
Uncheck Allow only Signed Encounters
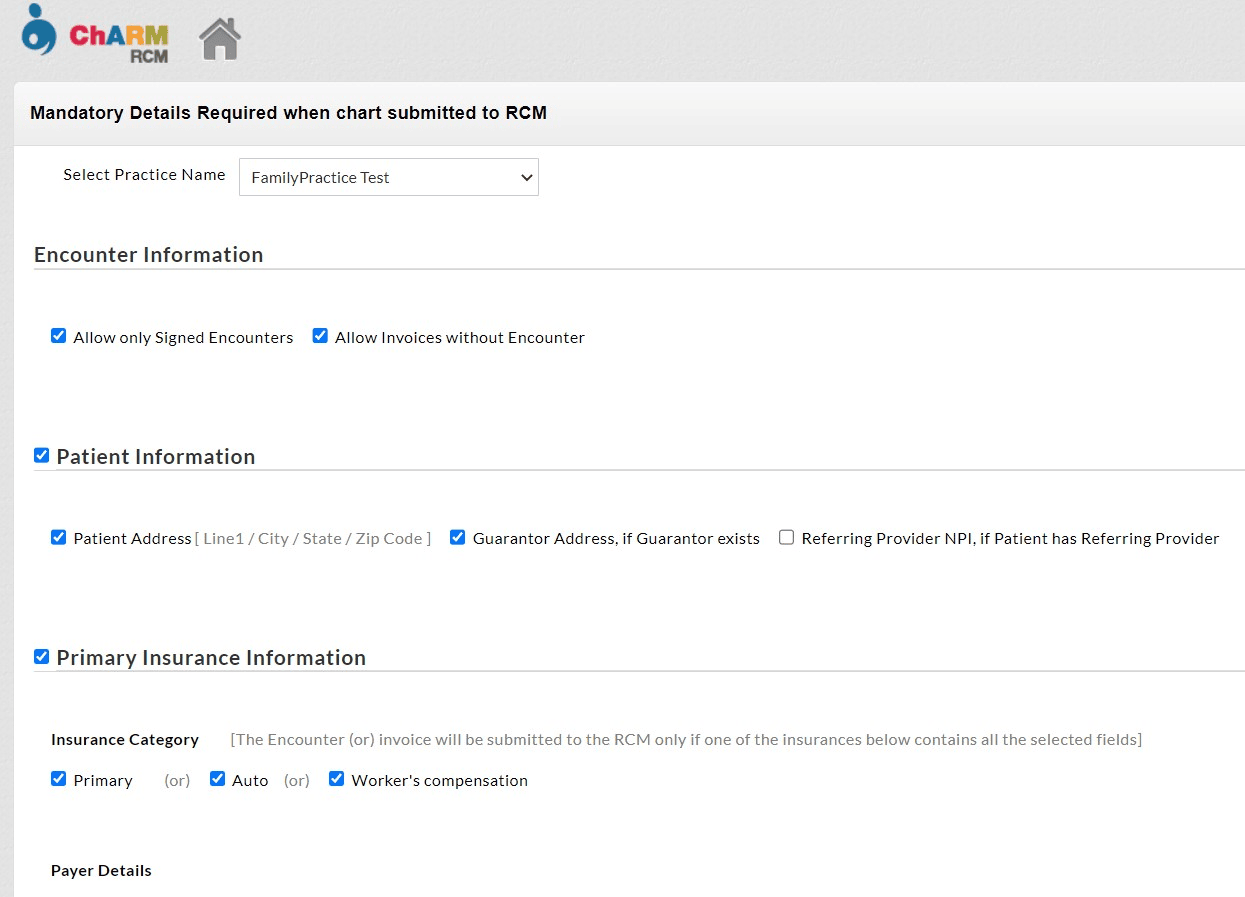[59, 336]
